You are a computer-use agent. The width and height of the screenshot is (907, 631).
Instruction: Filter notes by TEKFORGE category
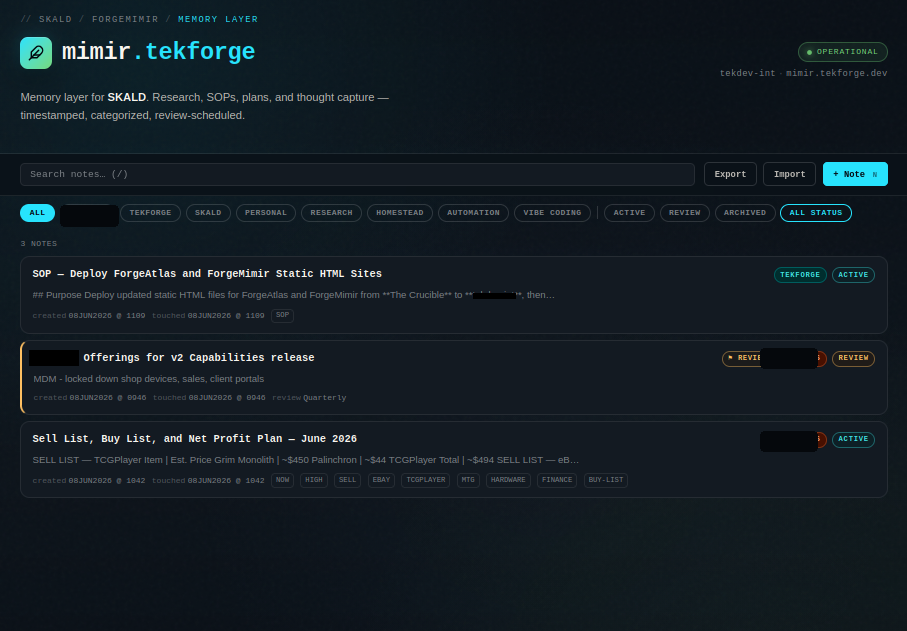click(150, 213)
